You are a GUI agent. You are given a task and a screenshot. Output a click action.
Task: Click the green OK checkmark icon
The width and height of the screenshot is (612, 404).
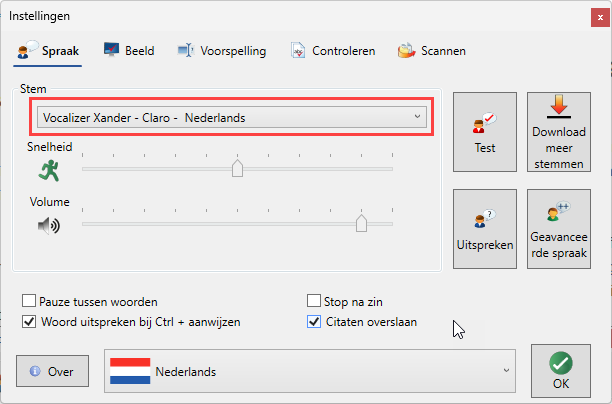click(x=561, y=363)
